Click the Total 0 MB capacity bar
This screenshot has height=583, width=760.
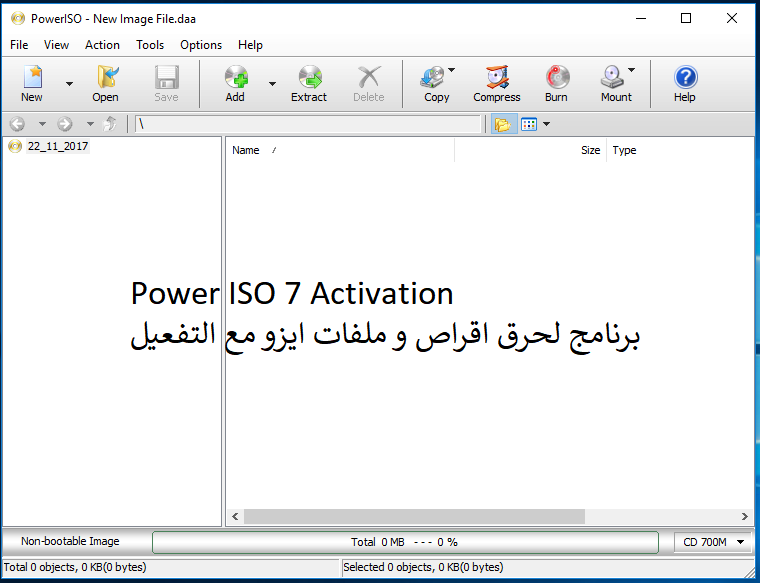click(x=405, y=542)
